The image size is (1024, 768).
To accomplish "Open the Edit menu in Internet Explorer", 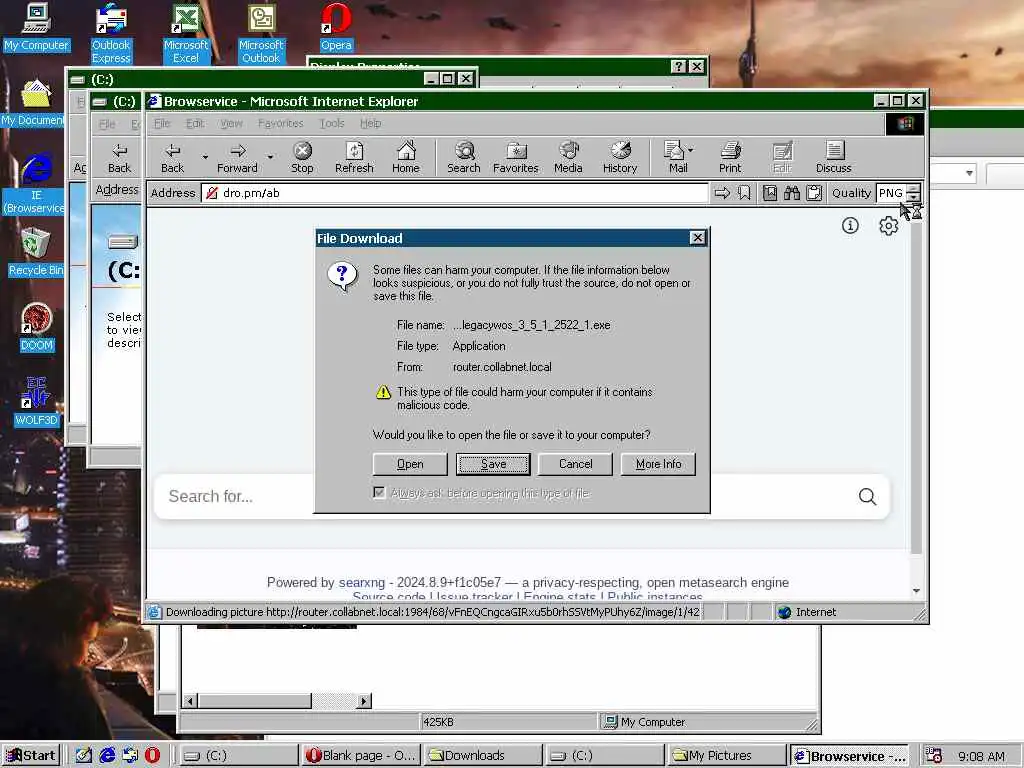I will 195,123.
